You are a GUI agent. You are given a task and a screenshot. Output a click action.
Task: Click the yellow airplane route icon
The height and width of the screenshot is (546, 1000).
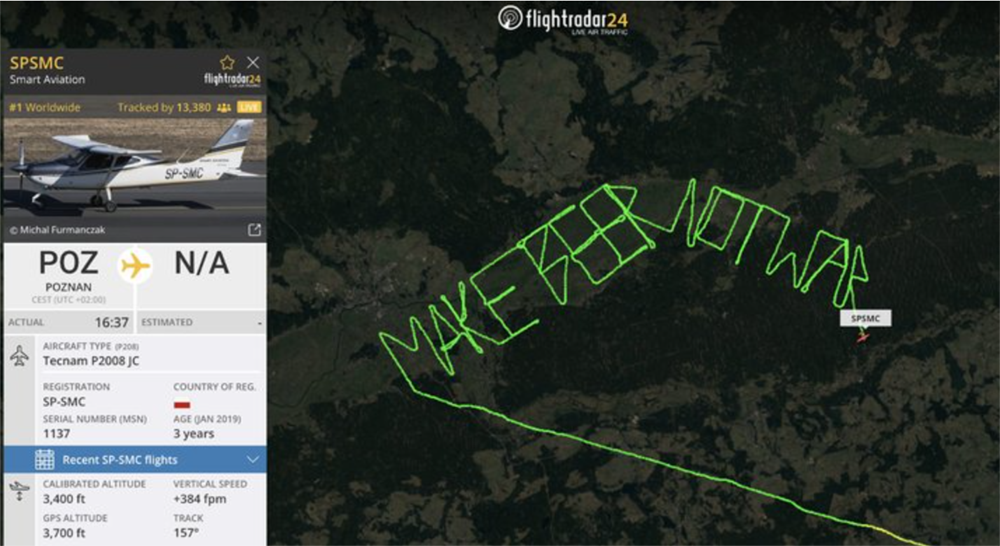pos(135,265)
